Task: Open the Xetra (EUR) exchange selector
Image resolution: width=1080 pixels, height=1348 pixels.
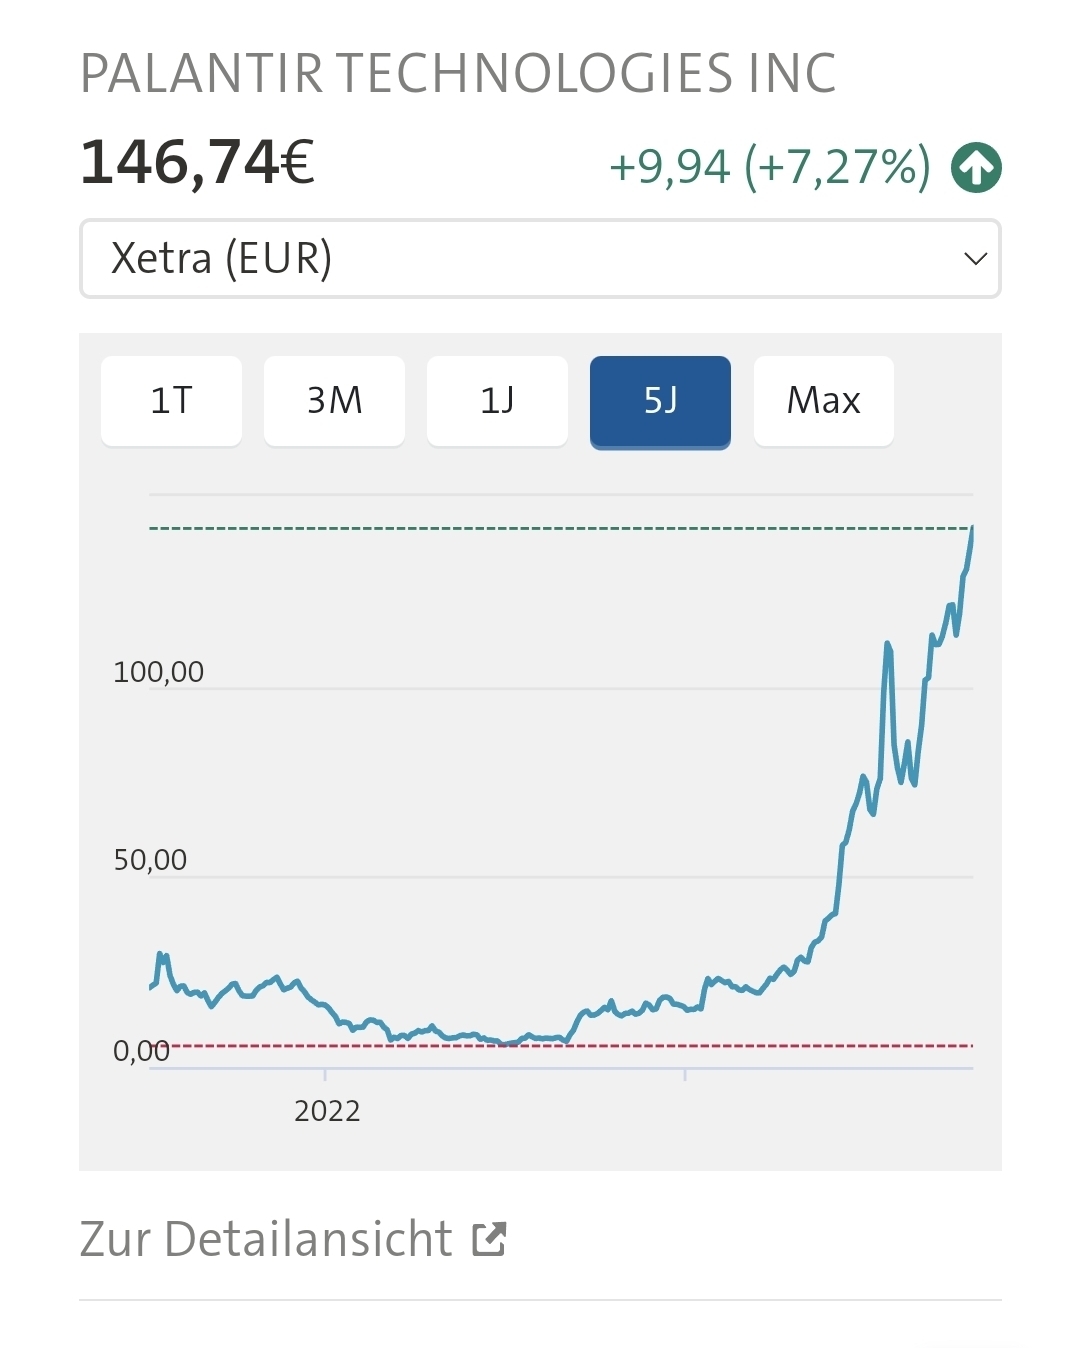Action: pyautogui.click(x=540, y=258)
